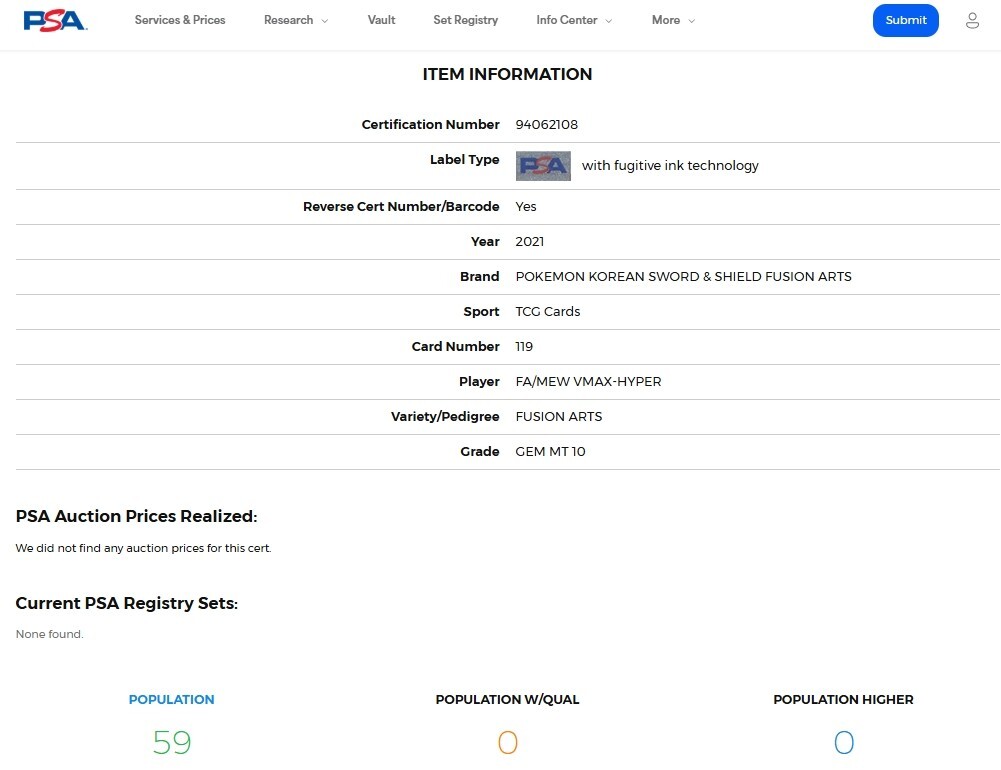Select the Reverse Cert Number value Yes

[x=526, y=206]
